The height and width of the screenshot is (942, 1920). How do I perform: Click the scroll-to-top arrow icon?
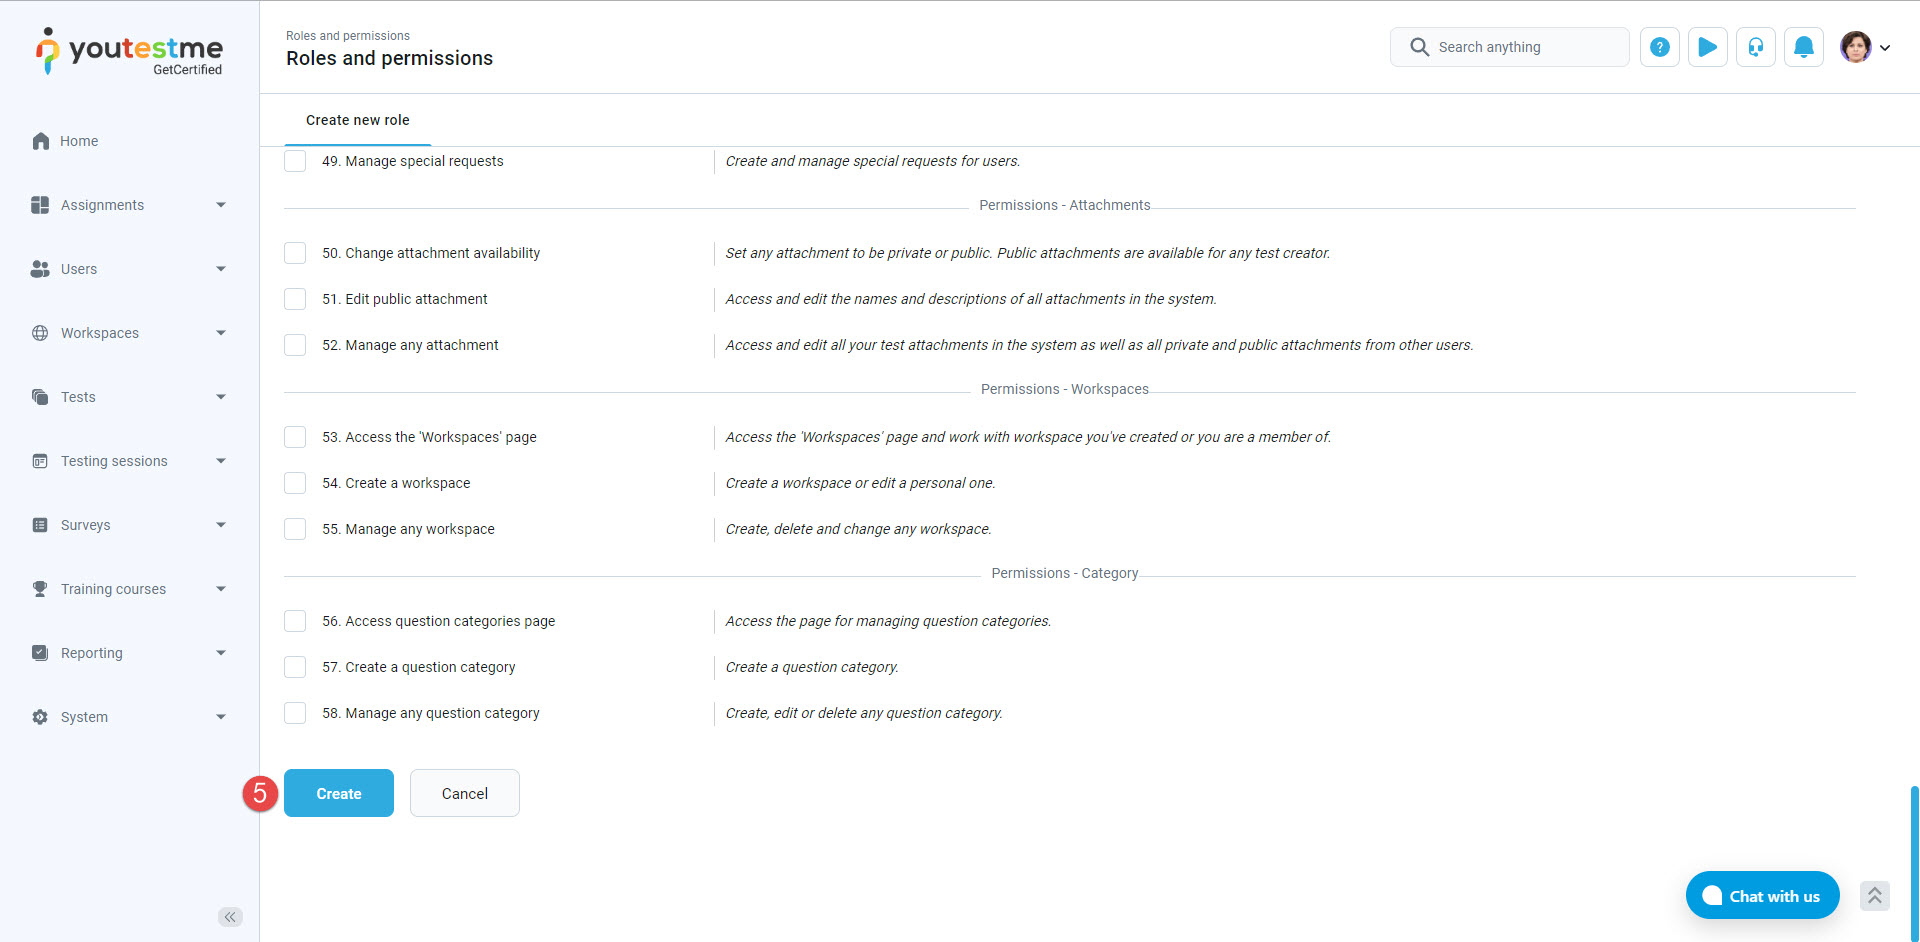click(x=1874, y=896)
